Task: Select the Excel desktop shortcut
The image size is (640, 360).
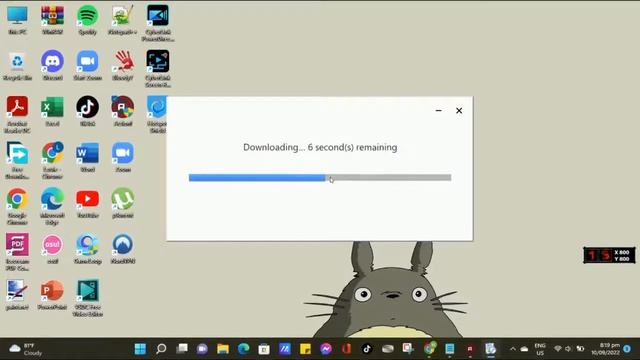Action: (x=52, y=111)
